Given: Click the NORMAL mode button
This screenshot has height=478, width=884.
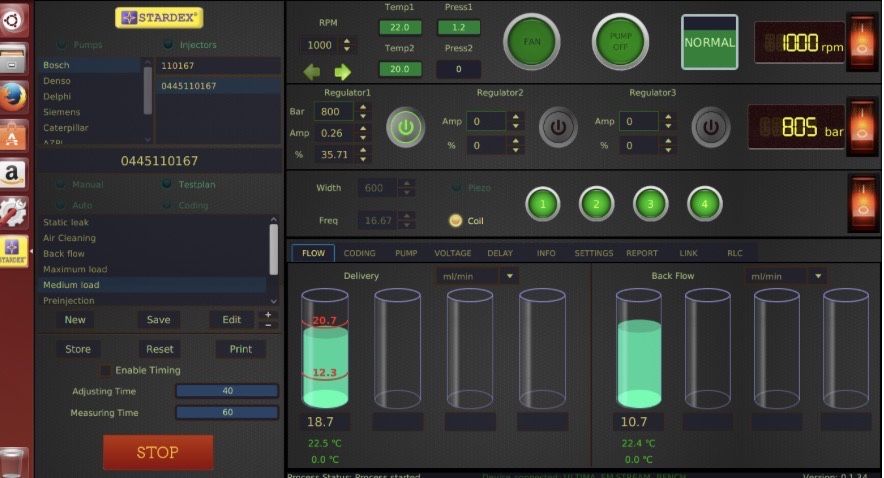Looking at the screenshot, I should pos(709,42).
